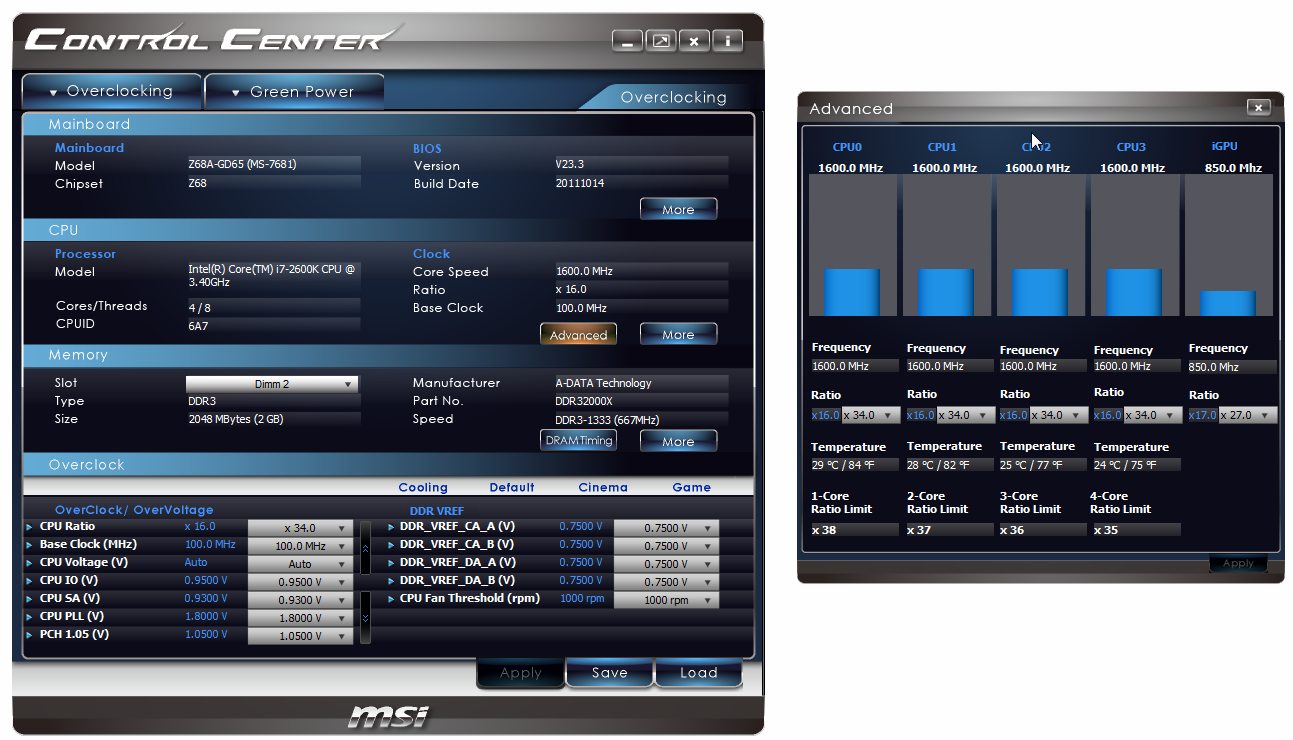Click the Load button
1293x740 pixels.
[698, 673]
